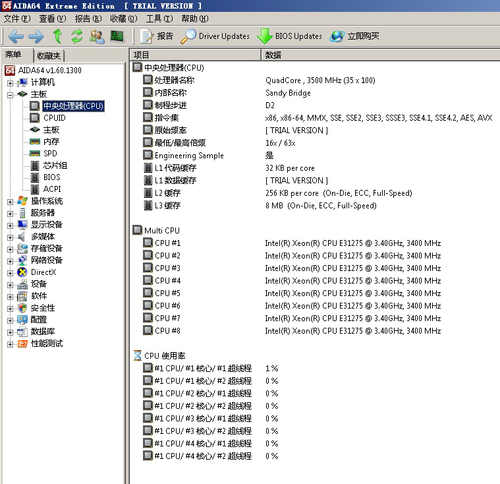Click the 性能测试 benchmark icon

pos(22,344)
